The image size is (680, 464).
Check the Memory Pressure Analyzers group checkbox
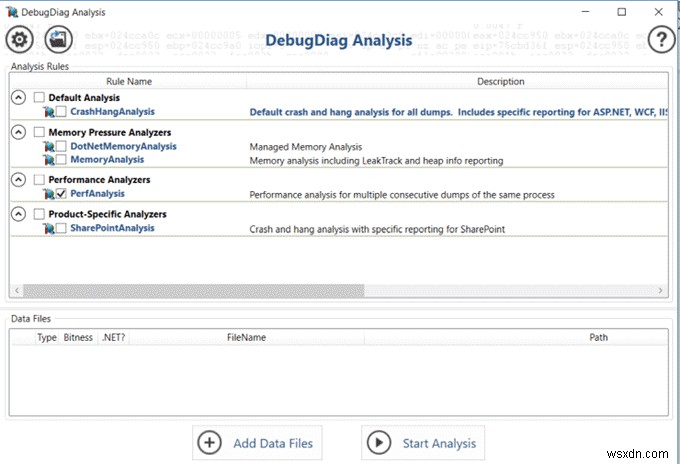[x=39, y=132]
